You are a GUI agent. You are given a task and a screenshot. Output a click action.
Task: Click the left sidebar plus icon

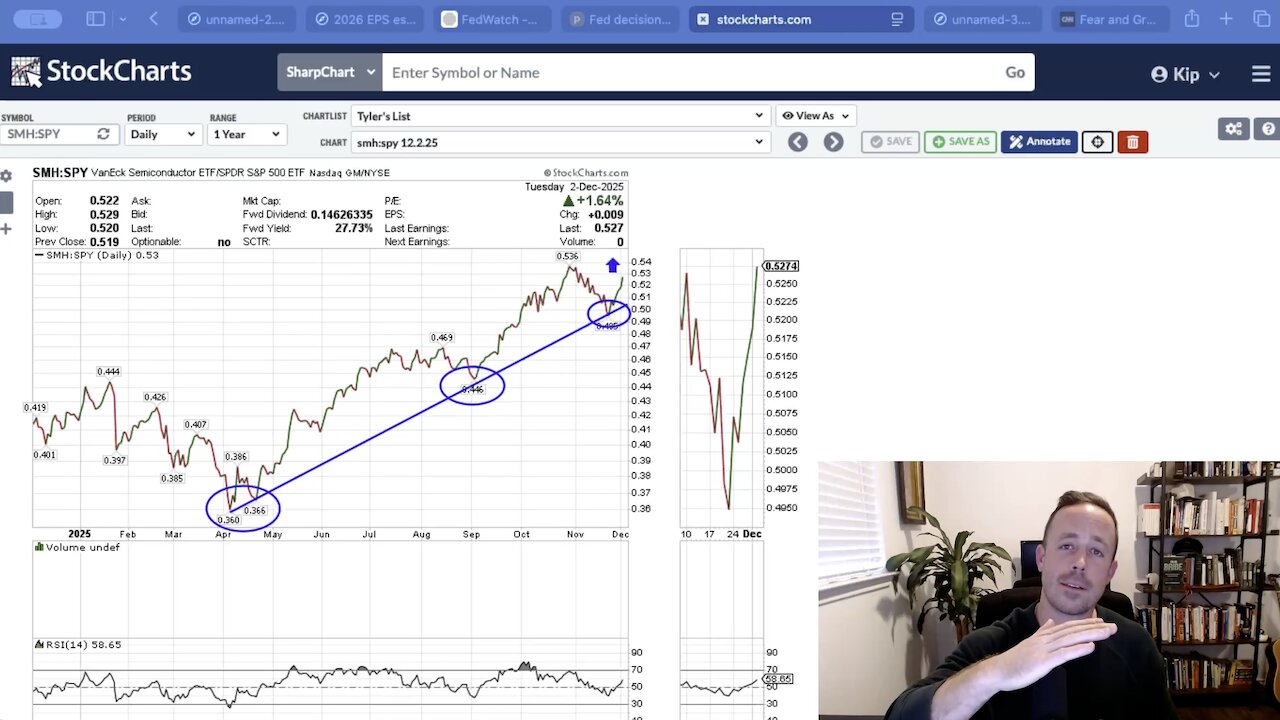pyautogui.click(x=6, y=229)
